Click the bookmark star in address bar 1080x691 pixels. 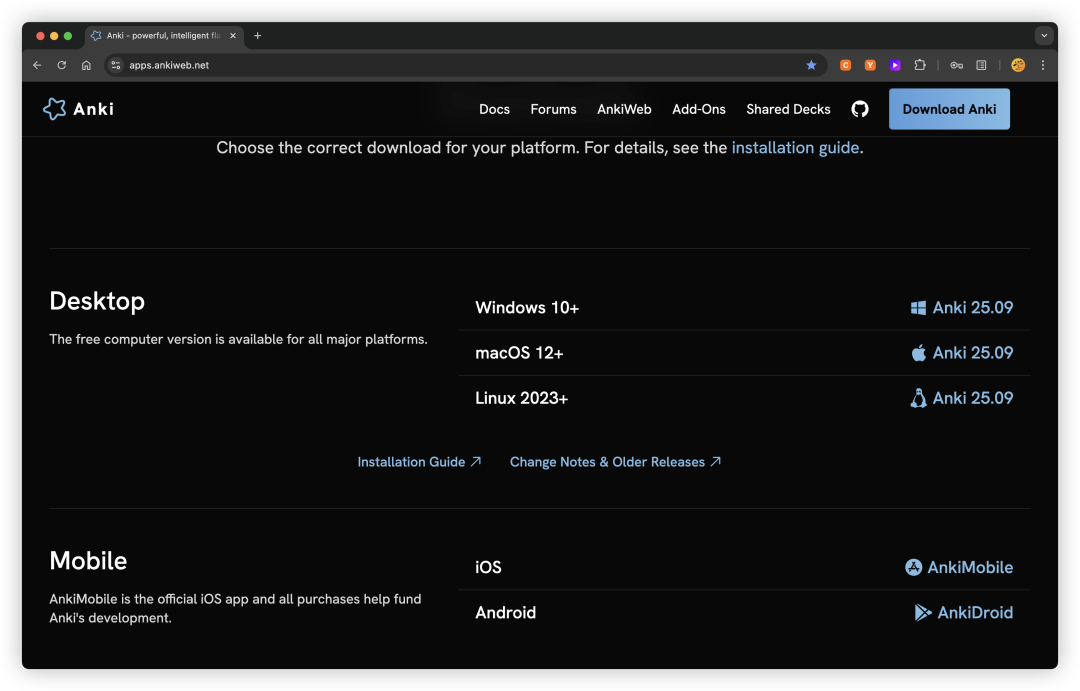click(x=811, y=65)
